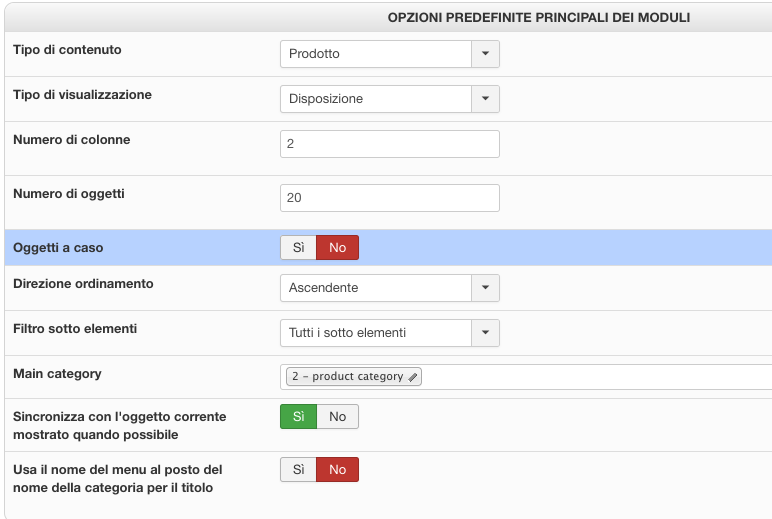Set Oggetti a caso to Sì
This screenshot has height=519, width=772.
(298, 247)
